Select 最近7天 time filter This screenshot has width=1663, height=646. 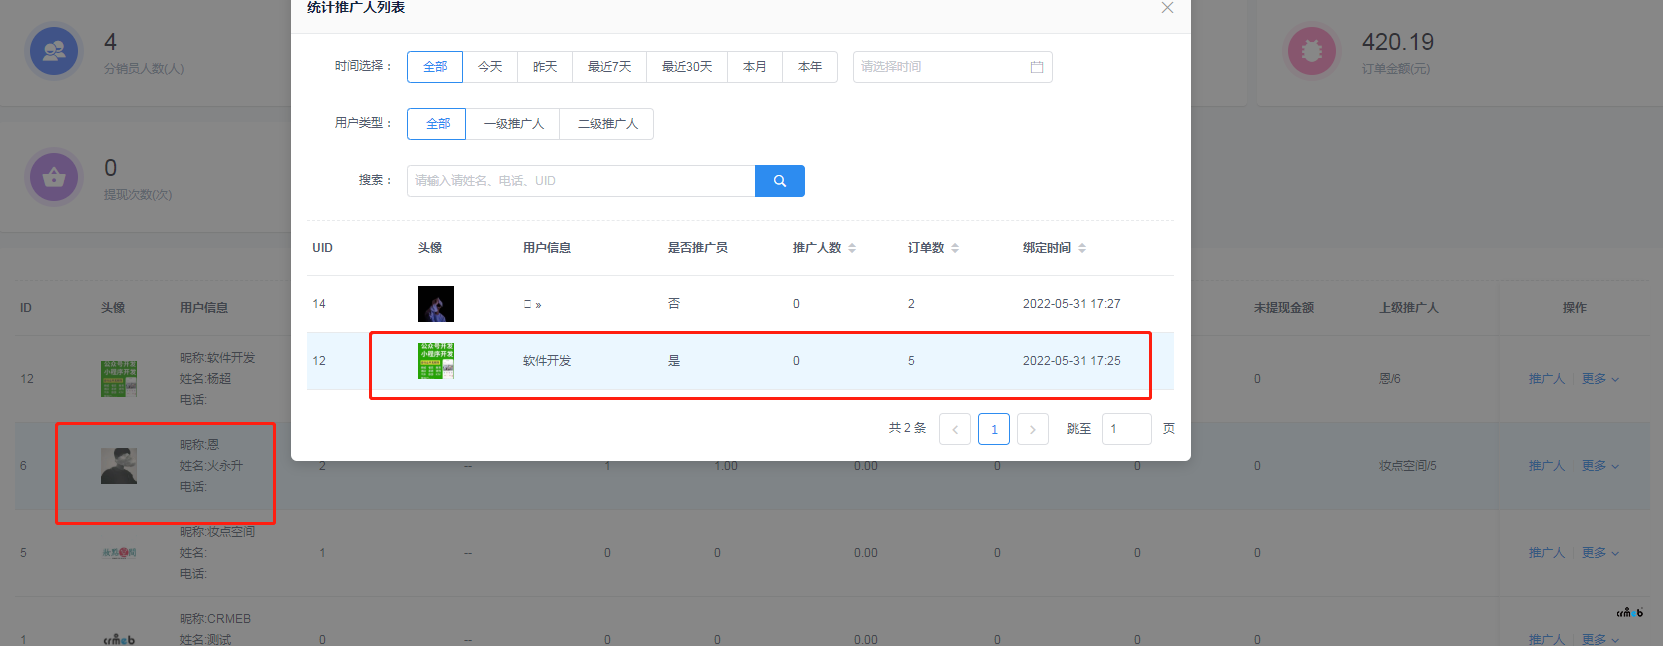click(610, 67)
